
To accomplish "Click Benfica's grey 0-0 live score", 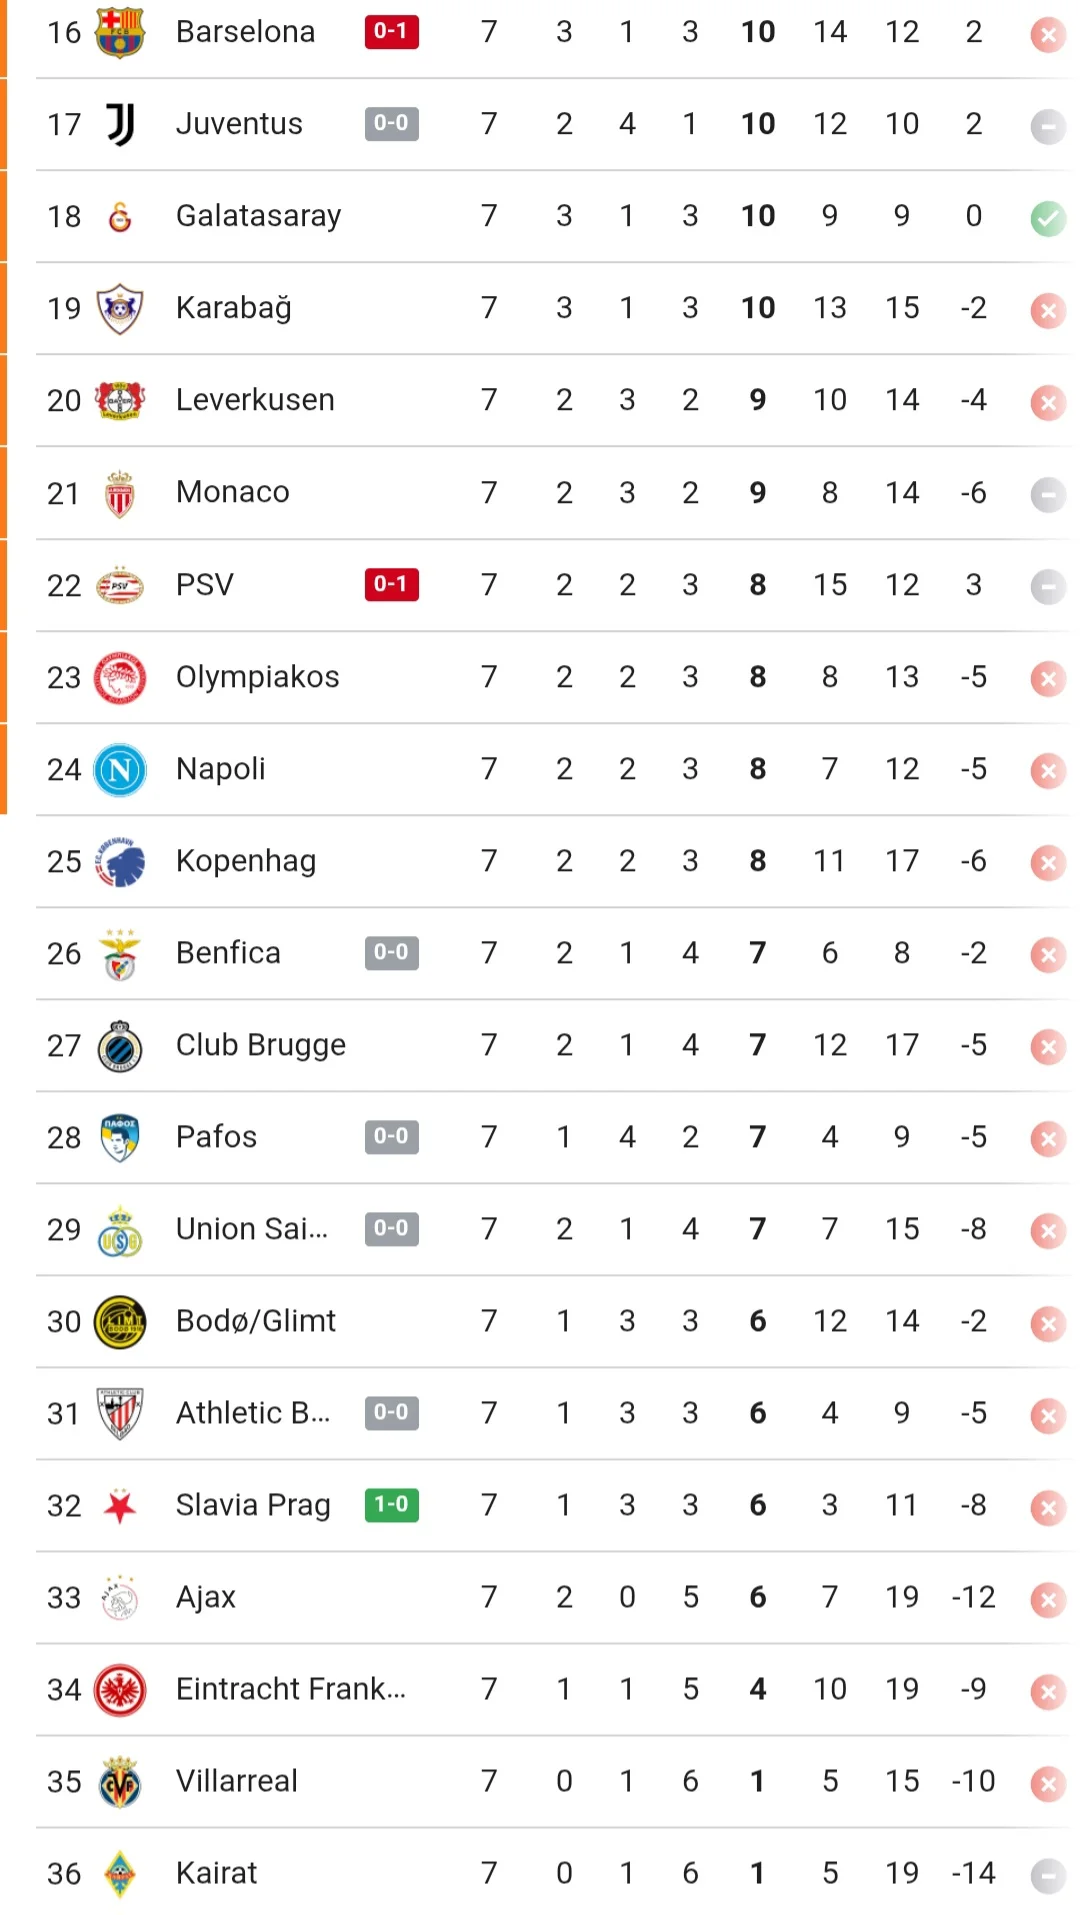I will tap(391, 953).
